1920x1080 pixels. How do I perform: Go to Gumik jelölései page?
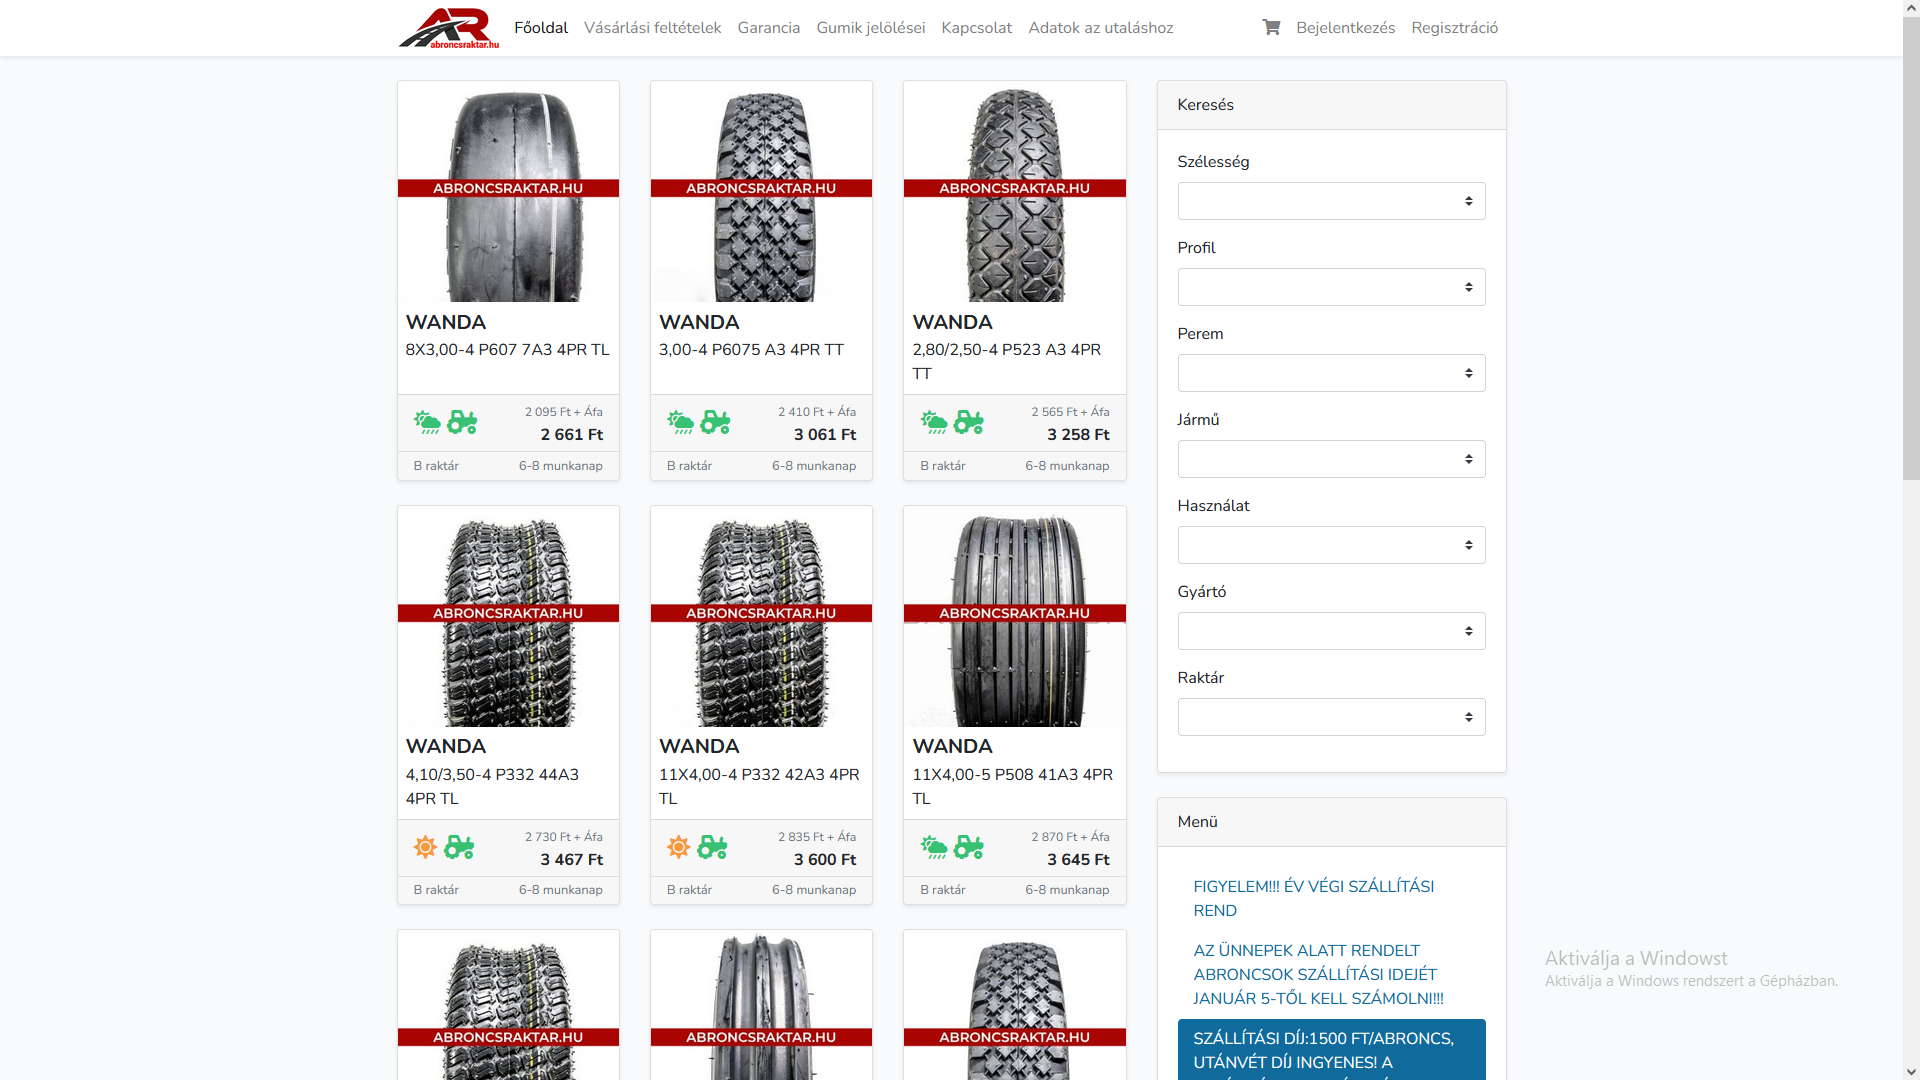point(870,28)
